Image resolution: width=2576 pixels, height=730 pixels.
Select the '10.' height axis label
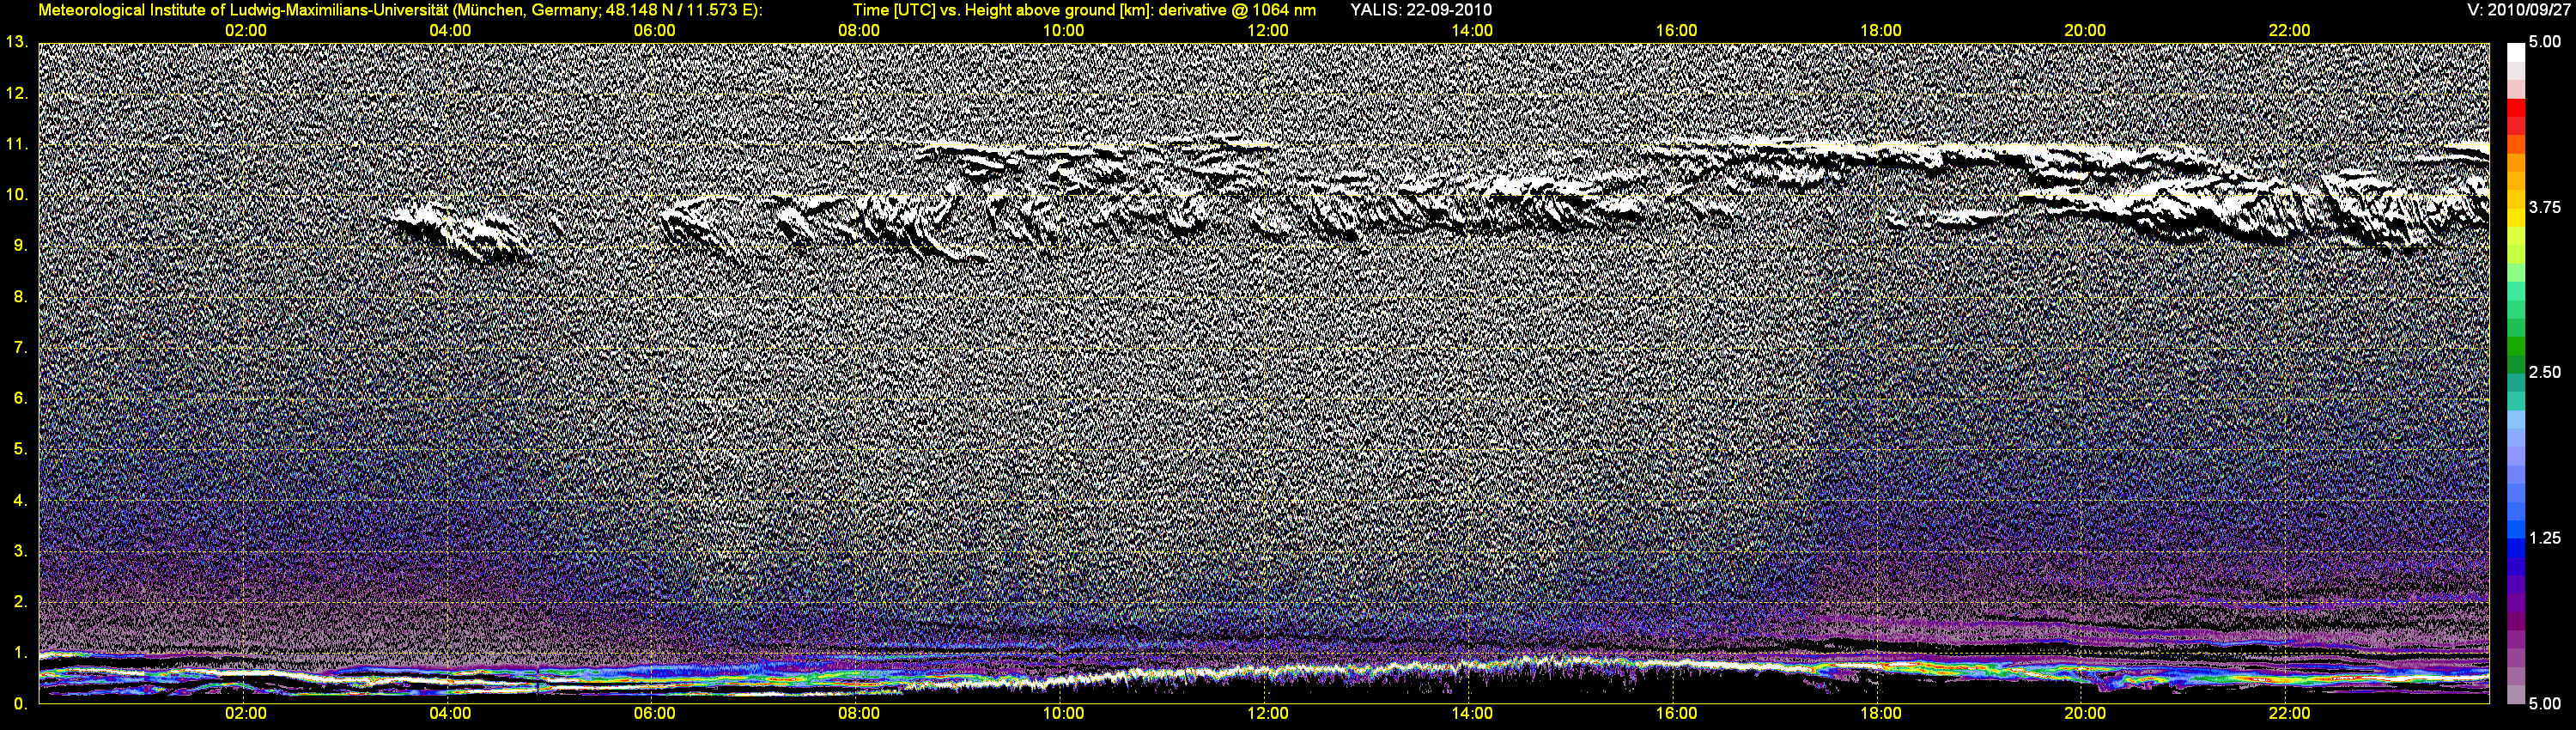coord(17,194)
